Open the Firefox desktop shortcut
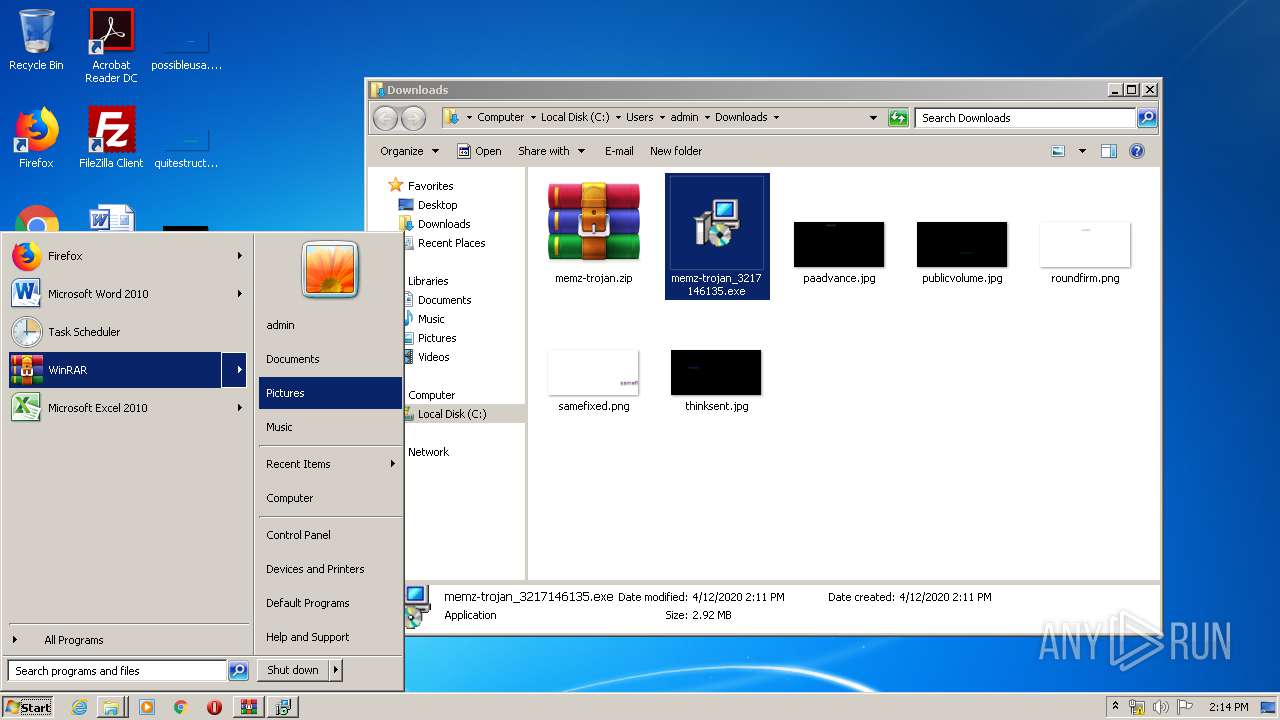The height and width of the screenshot is (720, 1280). click(36, 138)
